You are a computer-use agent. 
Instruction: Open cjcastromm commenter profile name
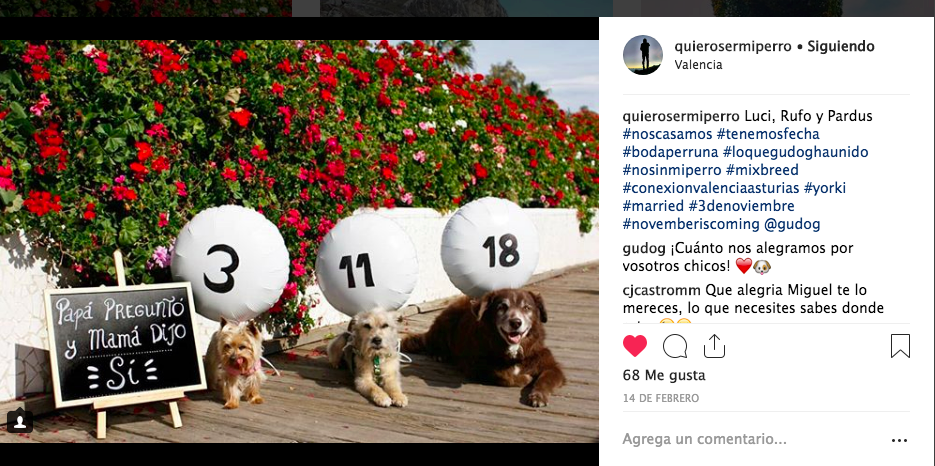pyautogui.click(x=661, y=291)
